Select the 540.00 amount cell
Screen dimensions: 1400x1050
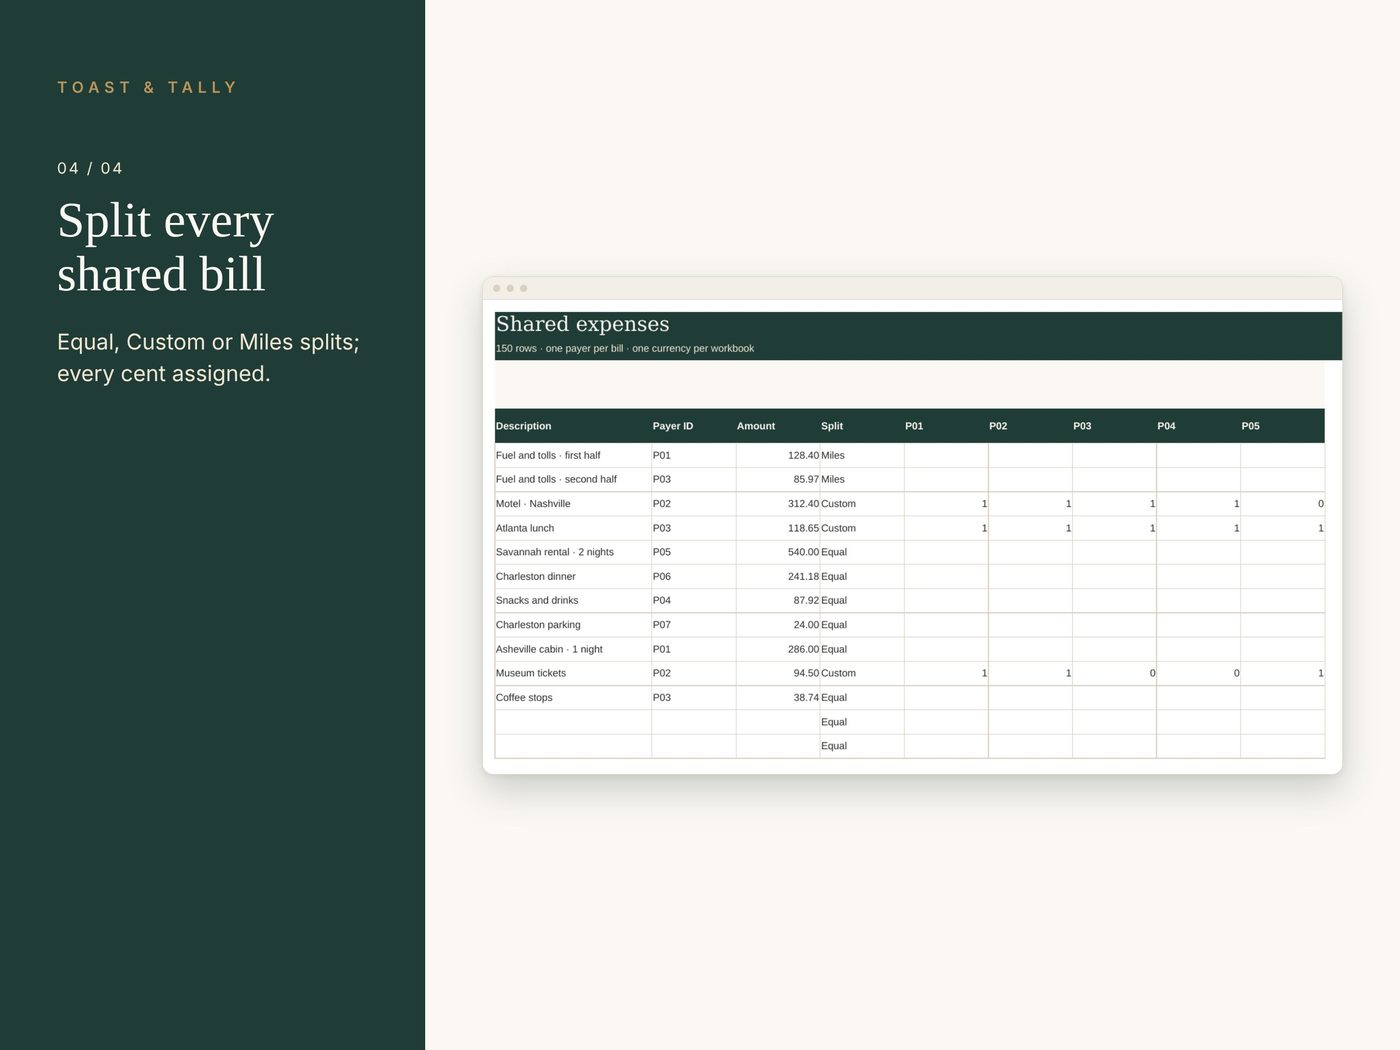click(x=778, y=552)
